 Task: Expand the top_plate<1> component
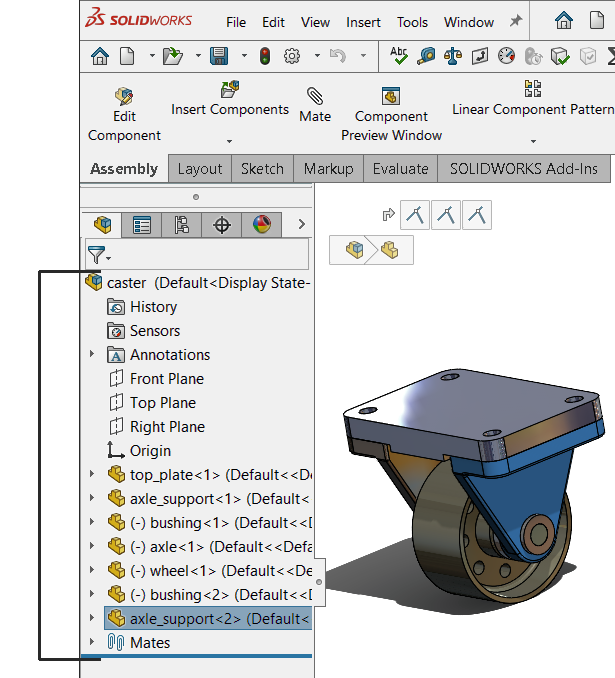(92, 475)
